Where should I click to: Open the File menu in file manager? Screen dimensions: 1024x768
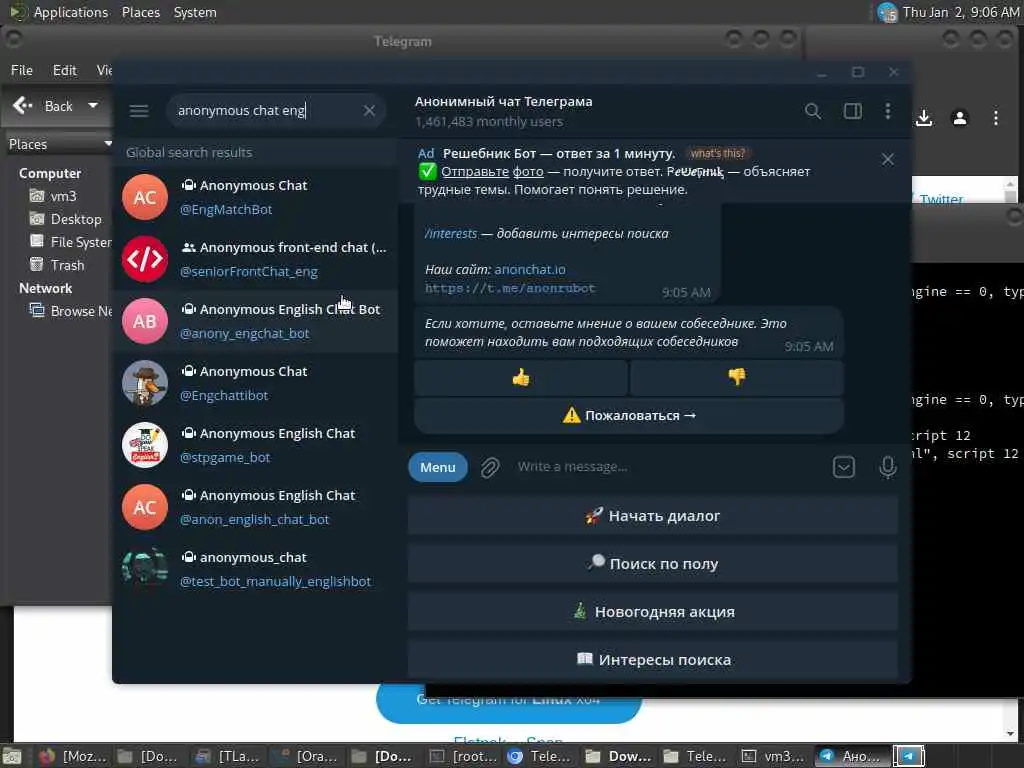pyautogui.click(x=22, y=70)
